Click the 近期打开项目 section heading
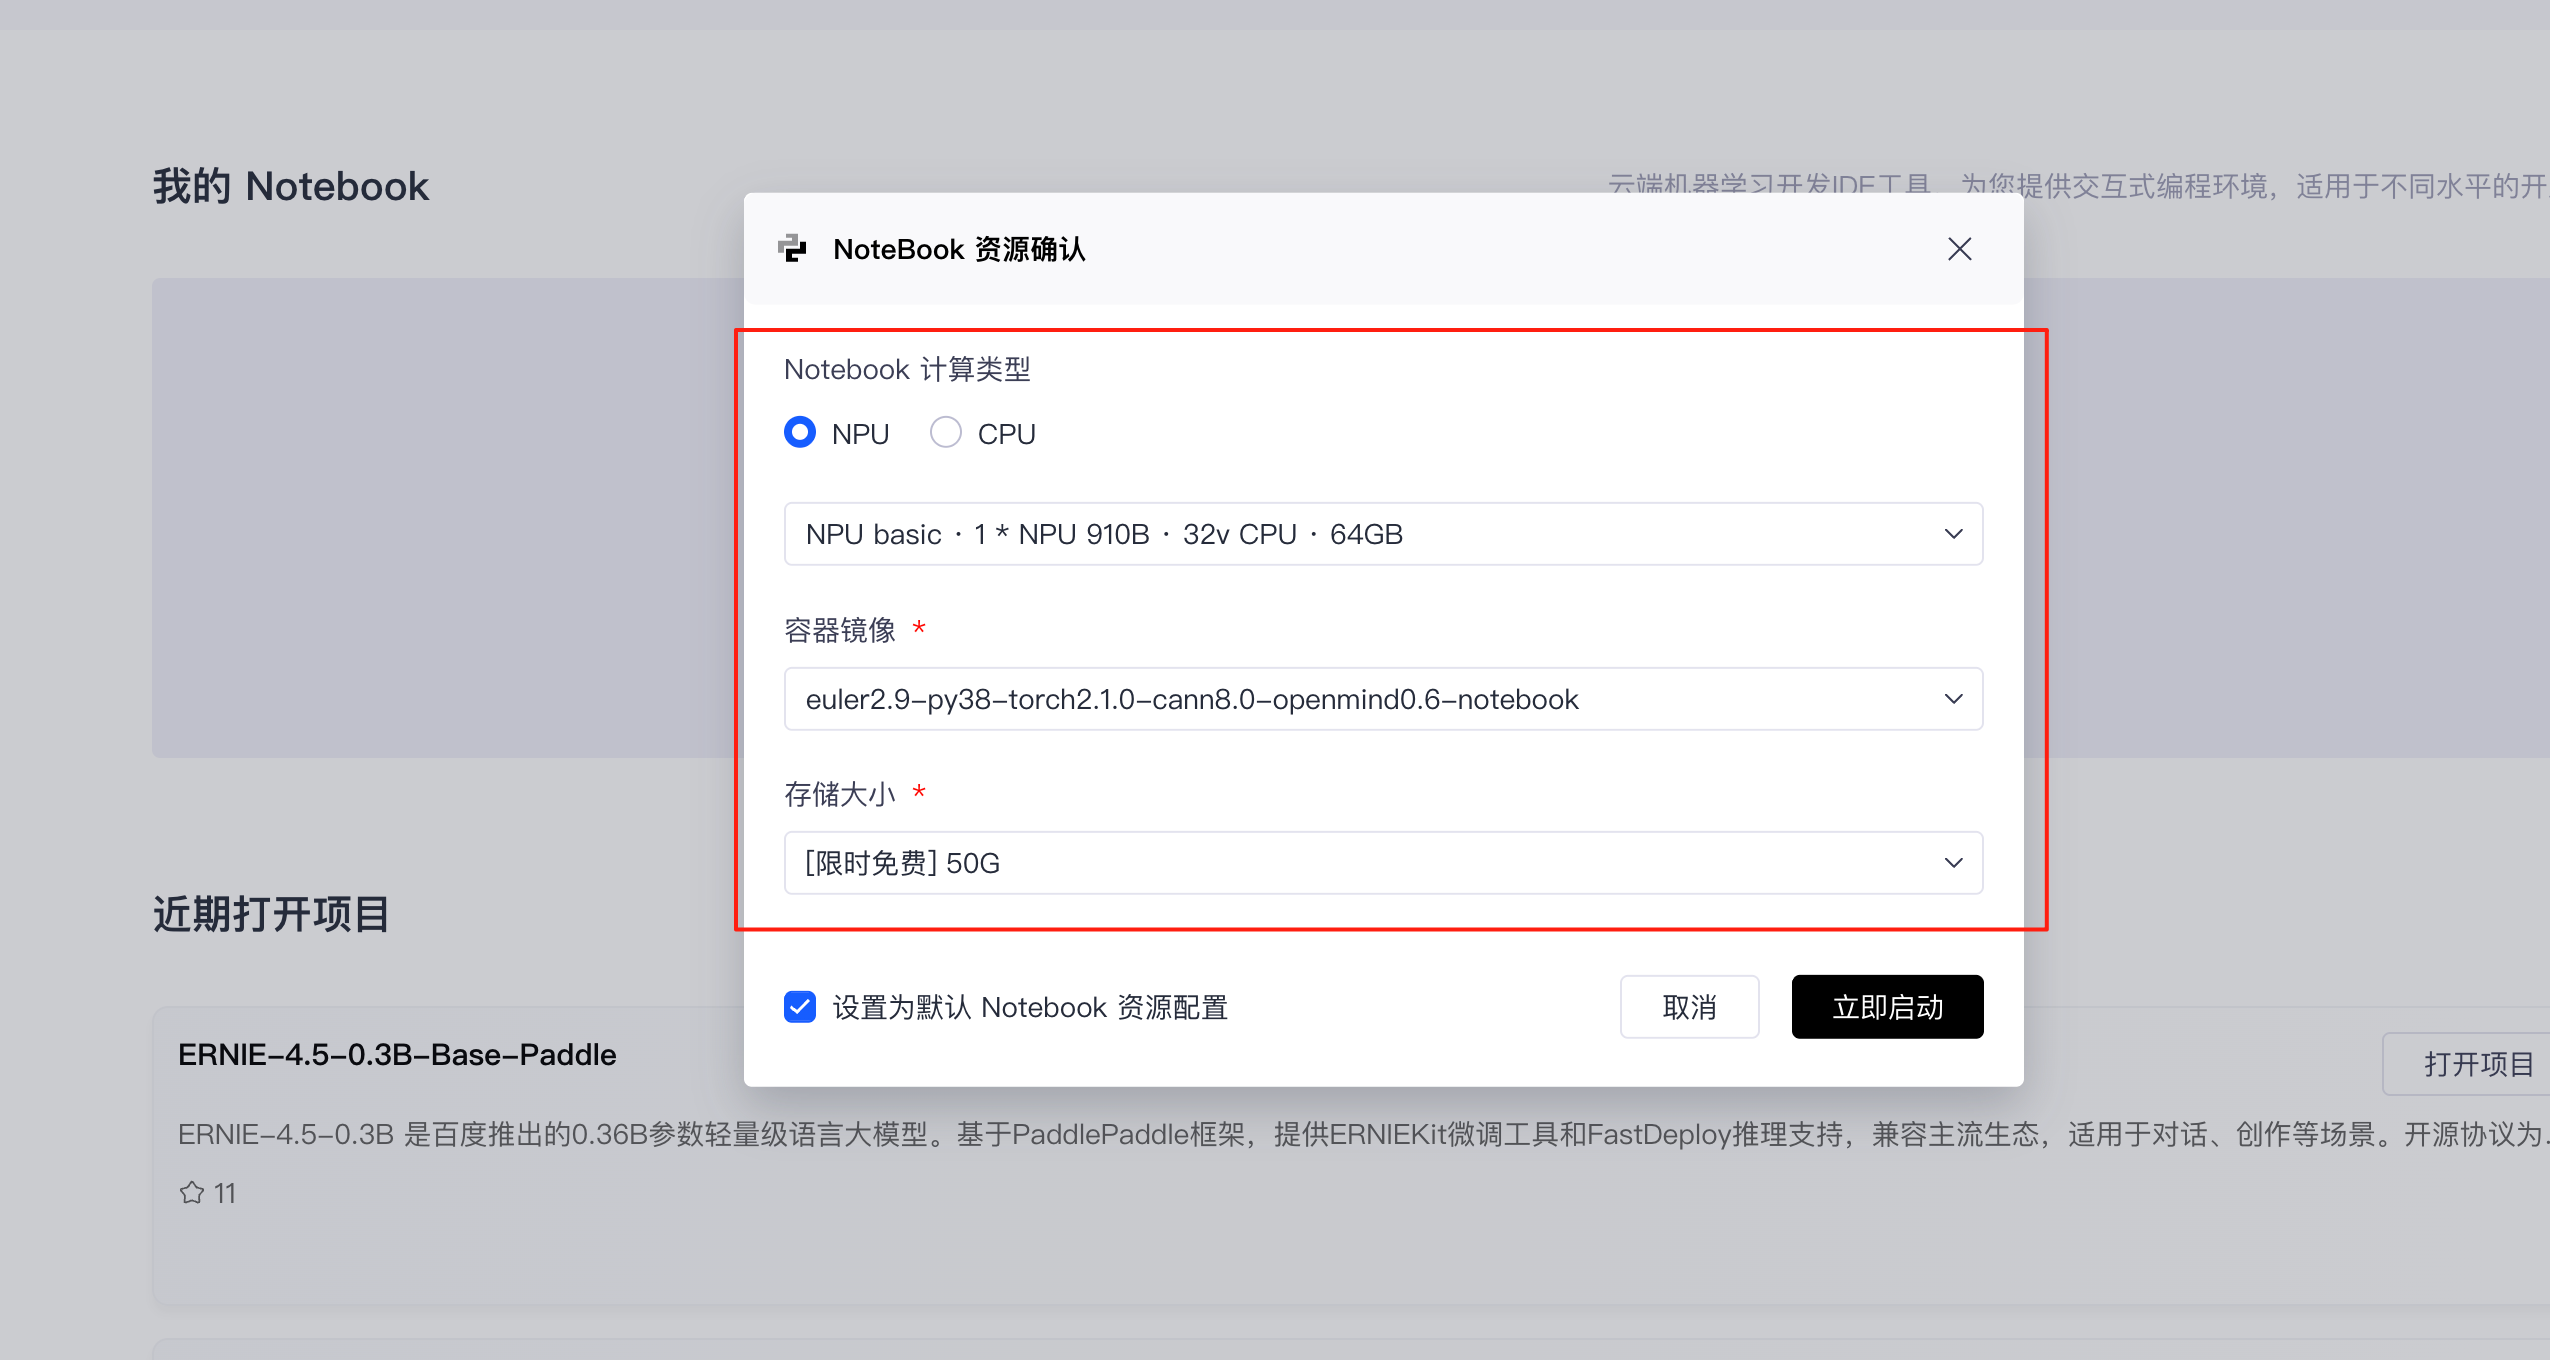The image size is (2550, 1360). point(271,914)
